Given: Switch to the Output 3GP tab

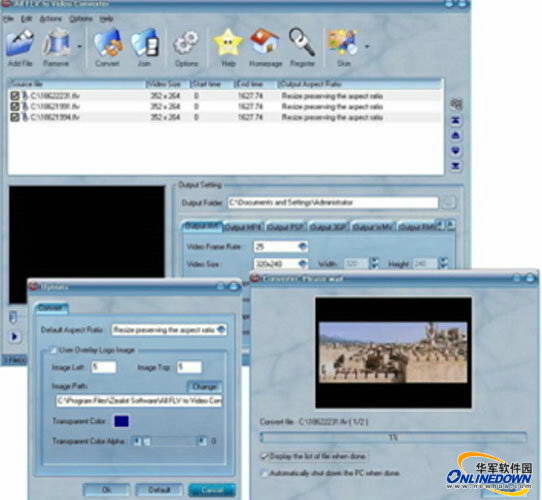Looking at the screenshot, I should tap(328, 227).
